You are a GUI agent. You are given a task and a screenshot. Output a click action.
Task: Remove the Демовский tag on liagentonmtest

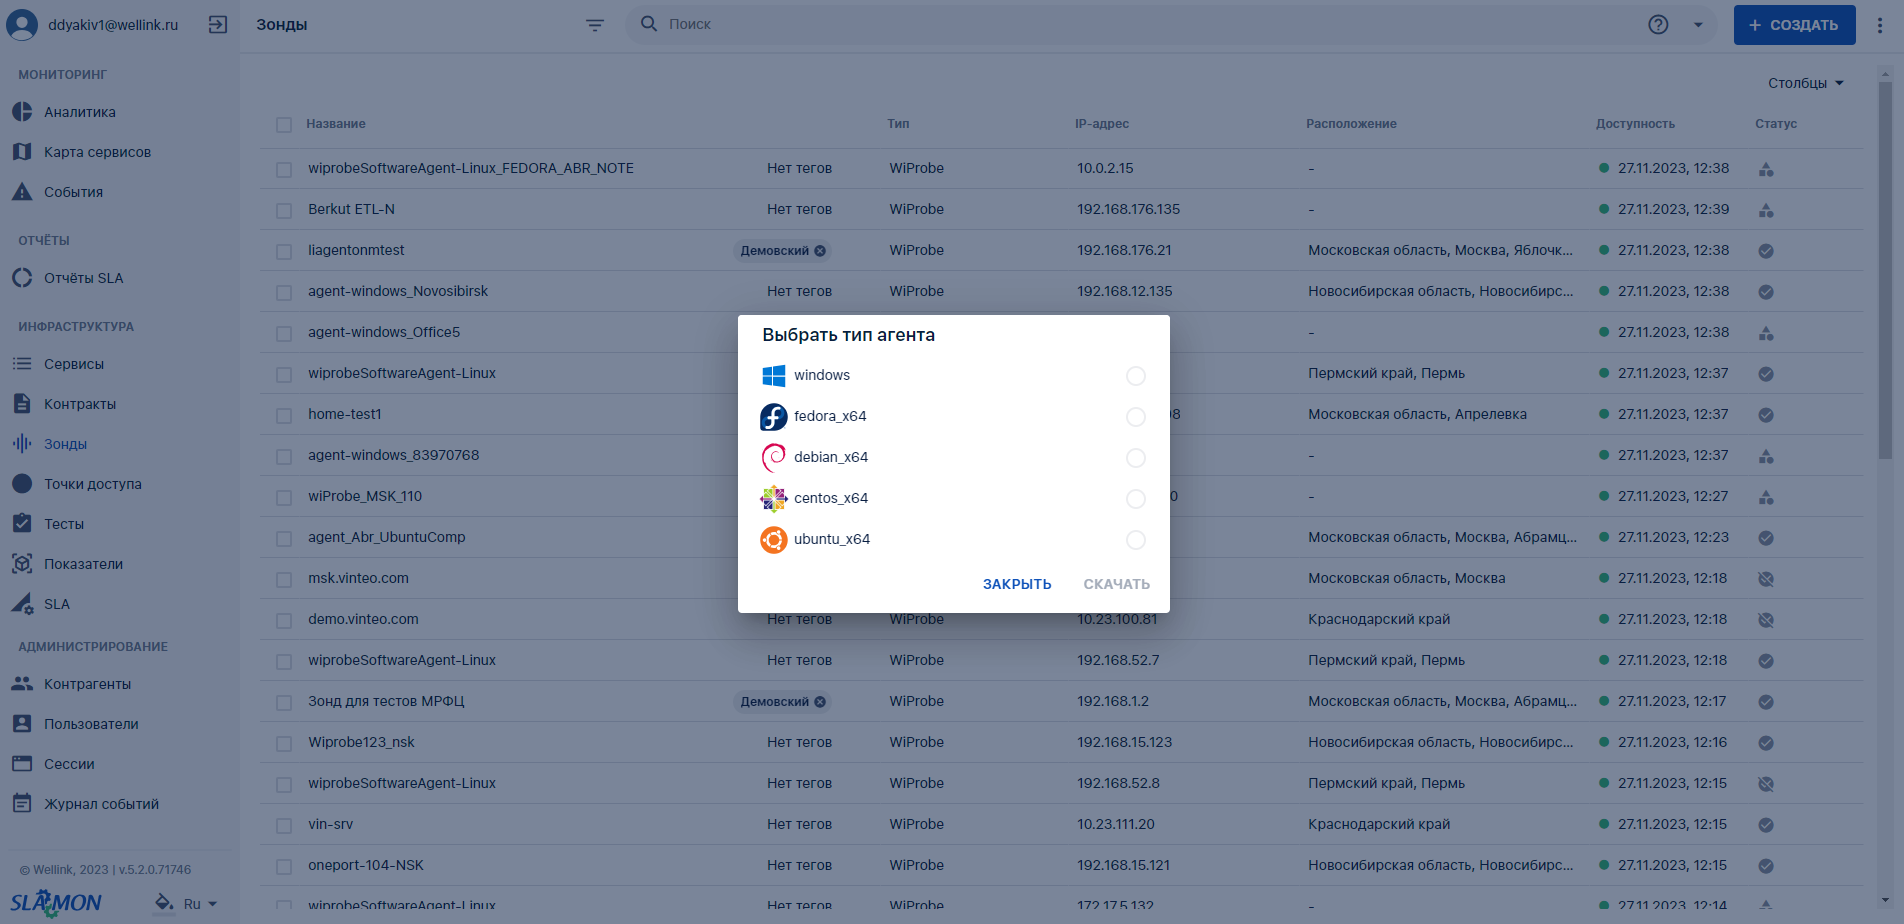820,251
